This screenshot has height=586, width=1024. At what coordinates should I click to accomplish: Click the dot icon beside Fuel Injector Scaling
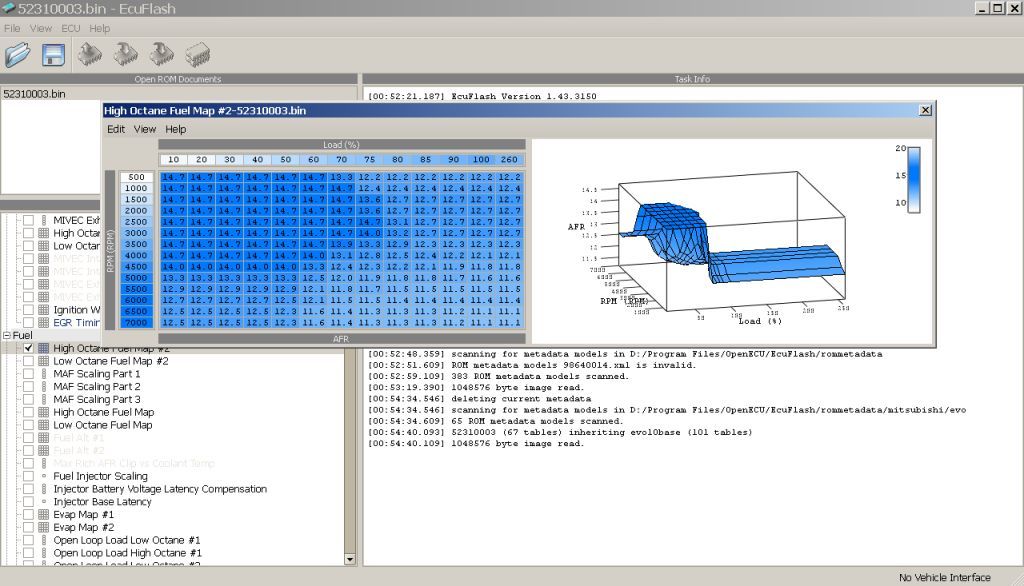[x=44, y=476]
